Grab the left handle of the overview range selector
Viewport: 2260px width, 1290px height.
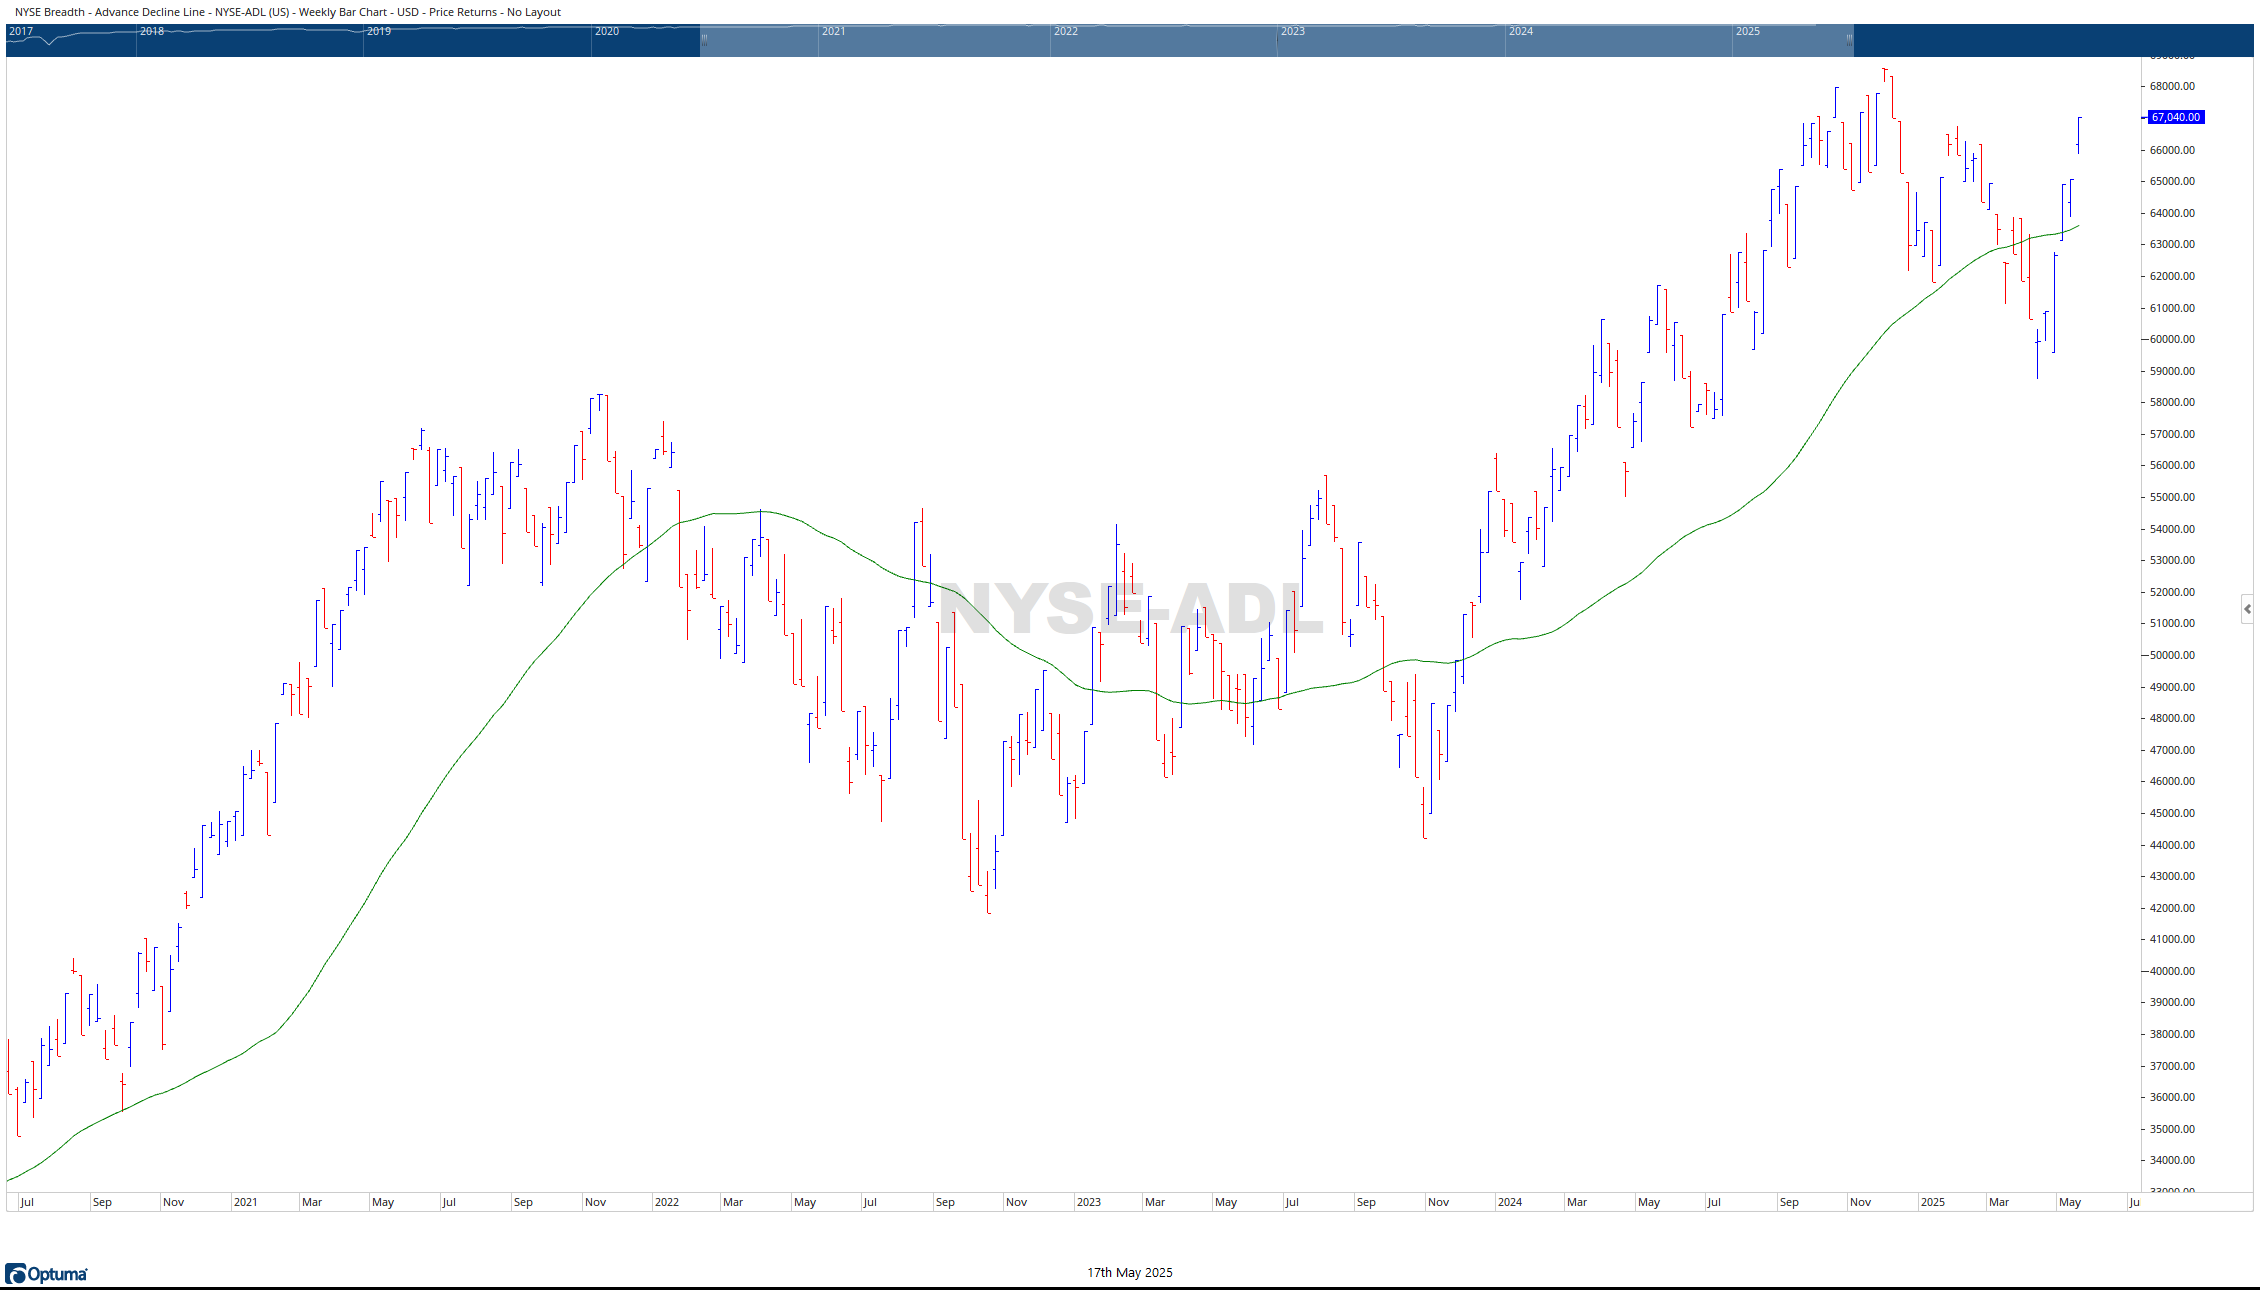(704, 40)
